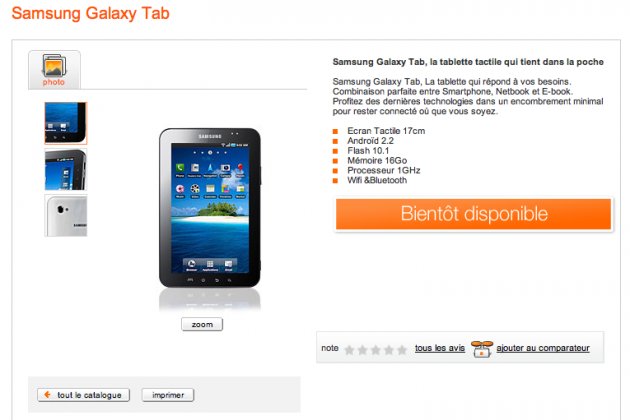Click ajouter au comparateur link
Screen dimensions: 630x420
[x=543, y=348]
